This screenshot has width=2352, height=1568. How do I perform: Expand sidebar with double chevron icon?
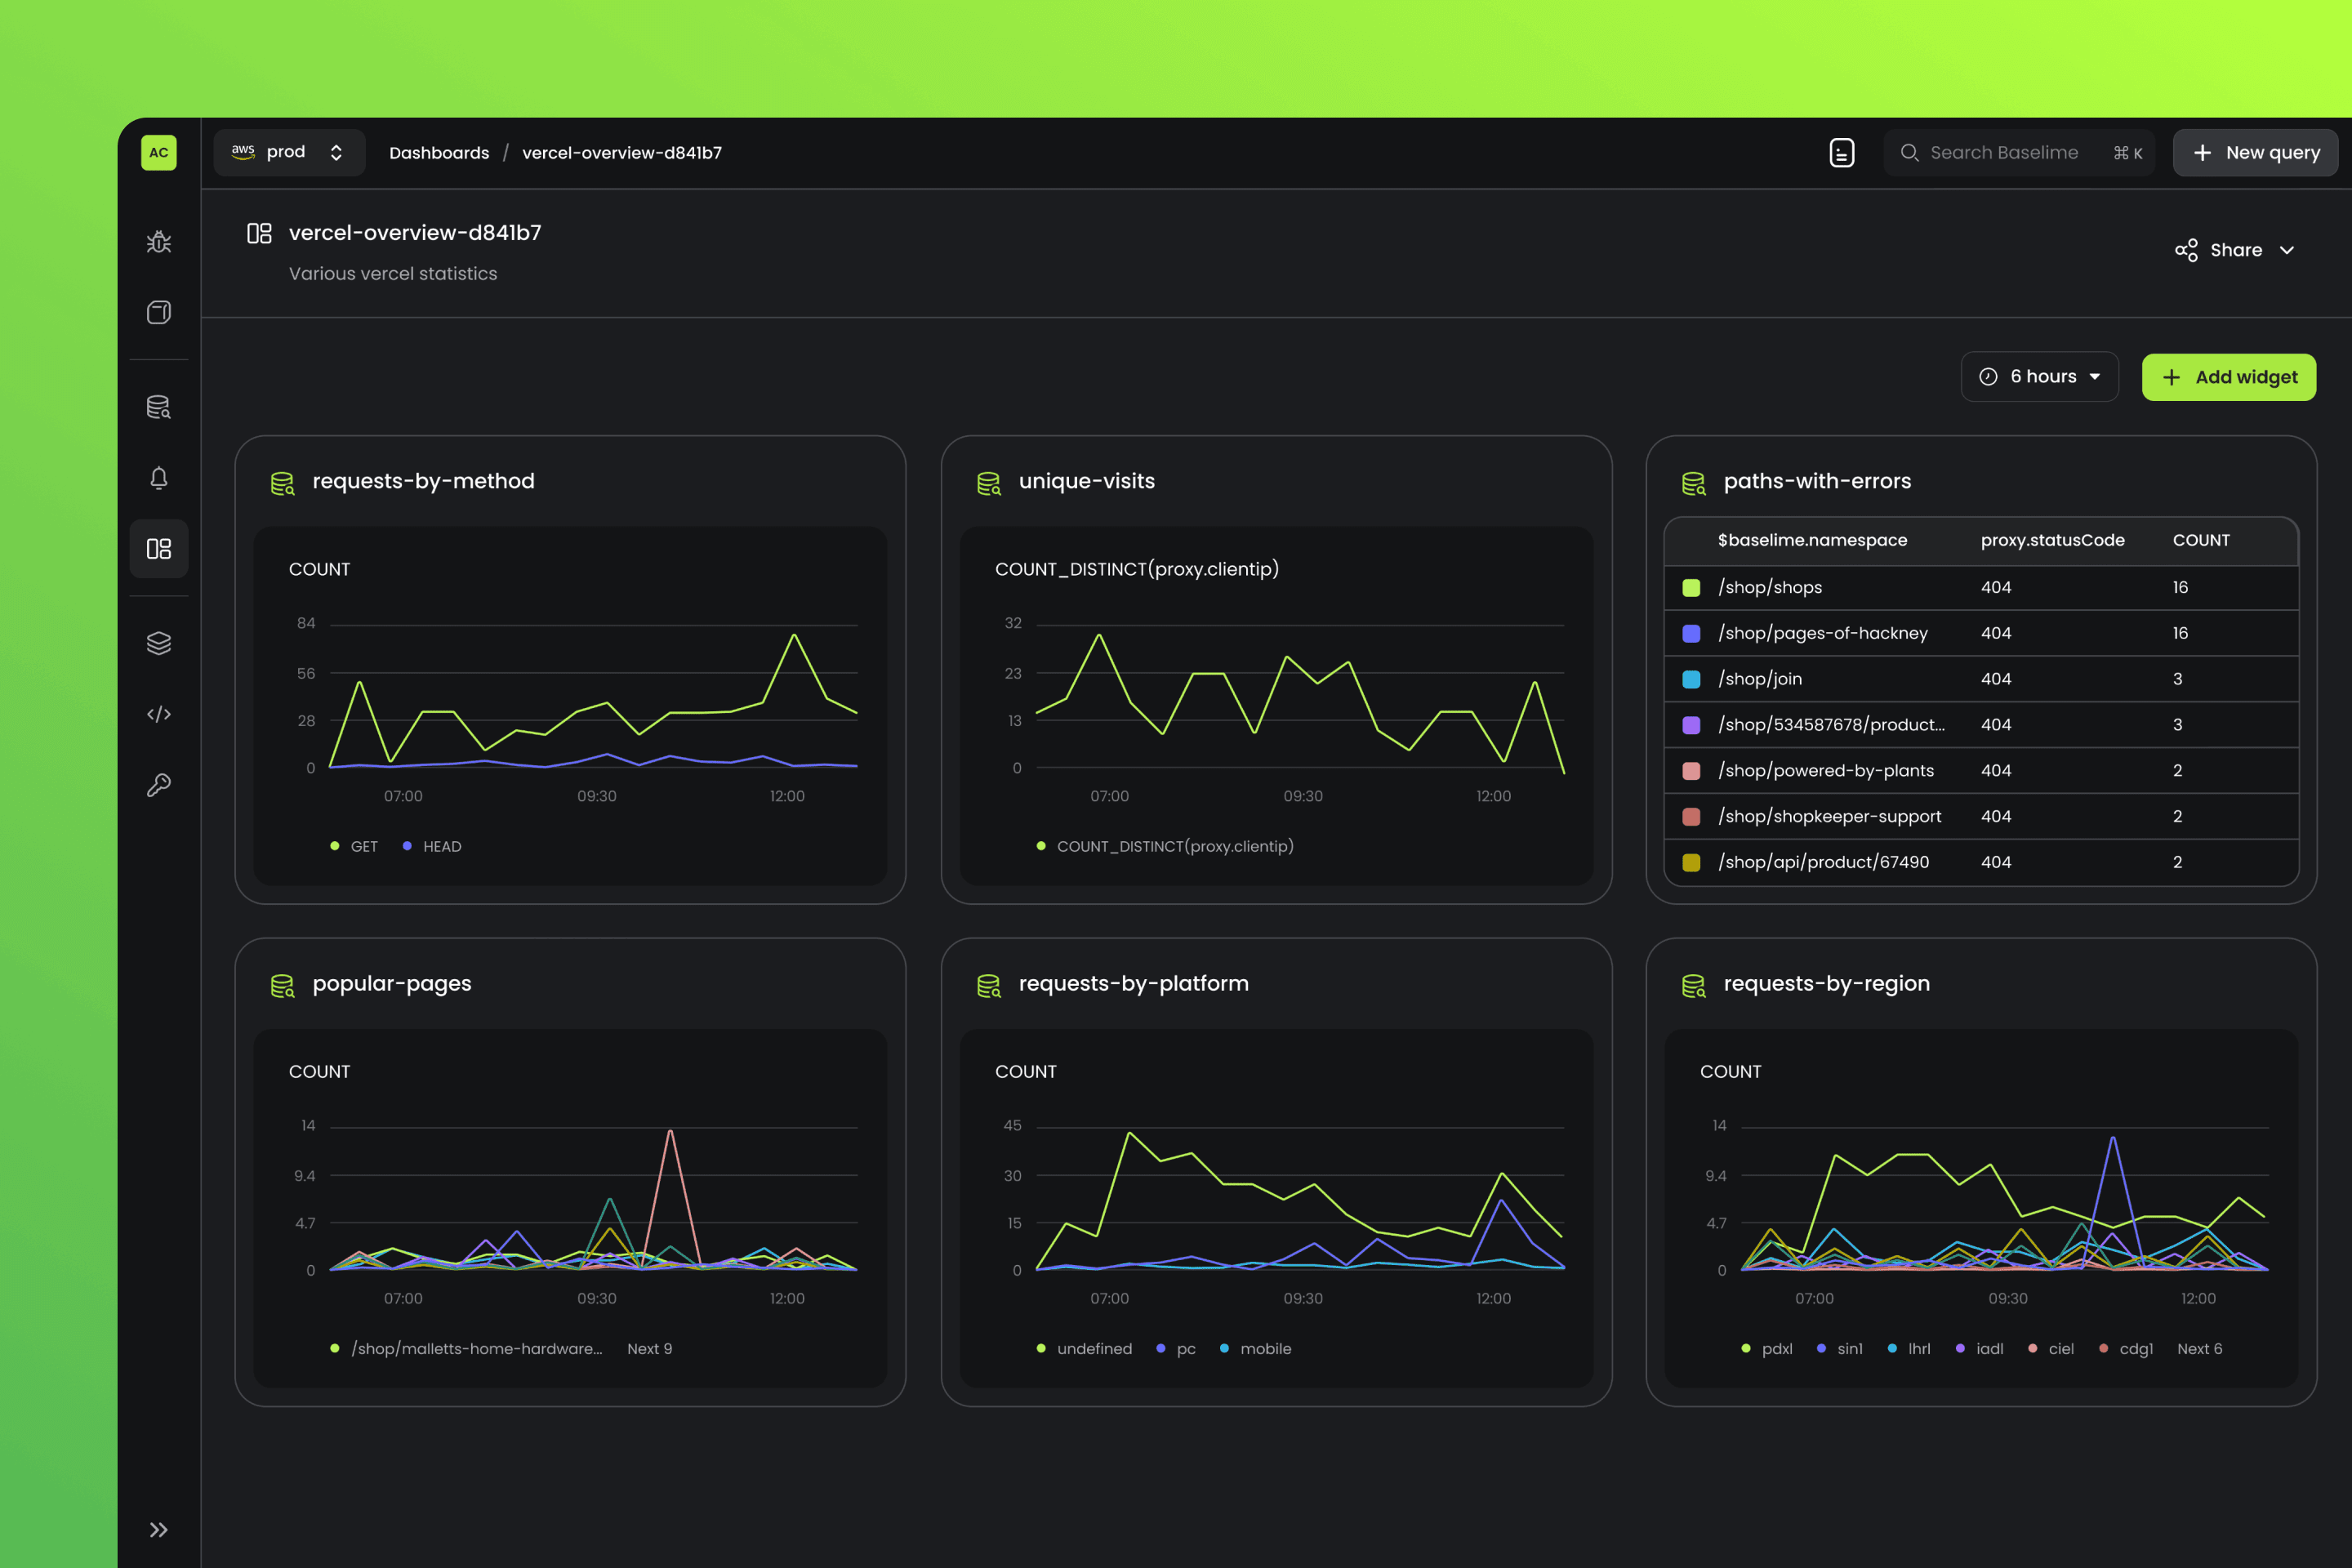pyautogui.click(x=159, y=1530)
